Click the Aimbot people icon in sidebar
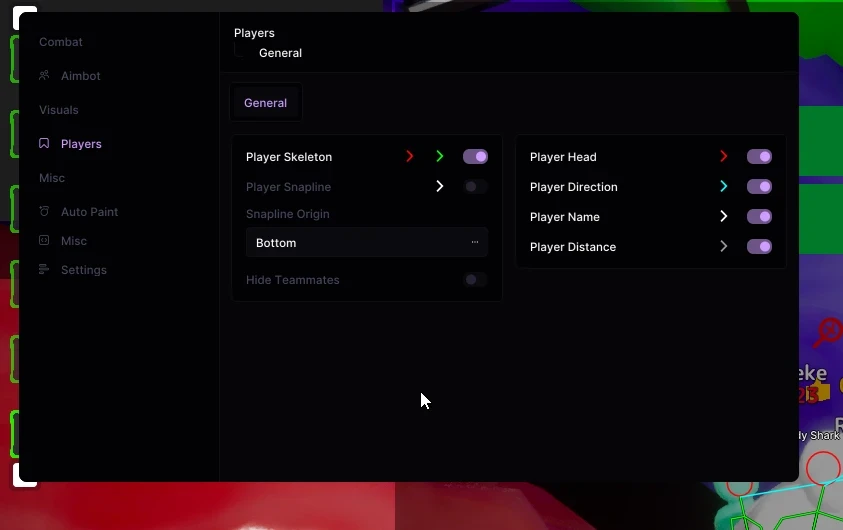This screenshot has width=843, height=530. click(44, 75)
